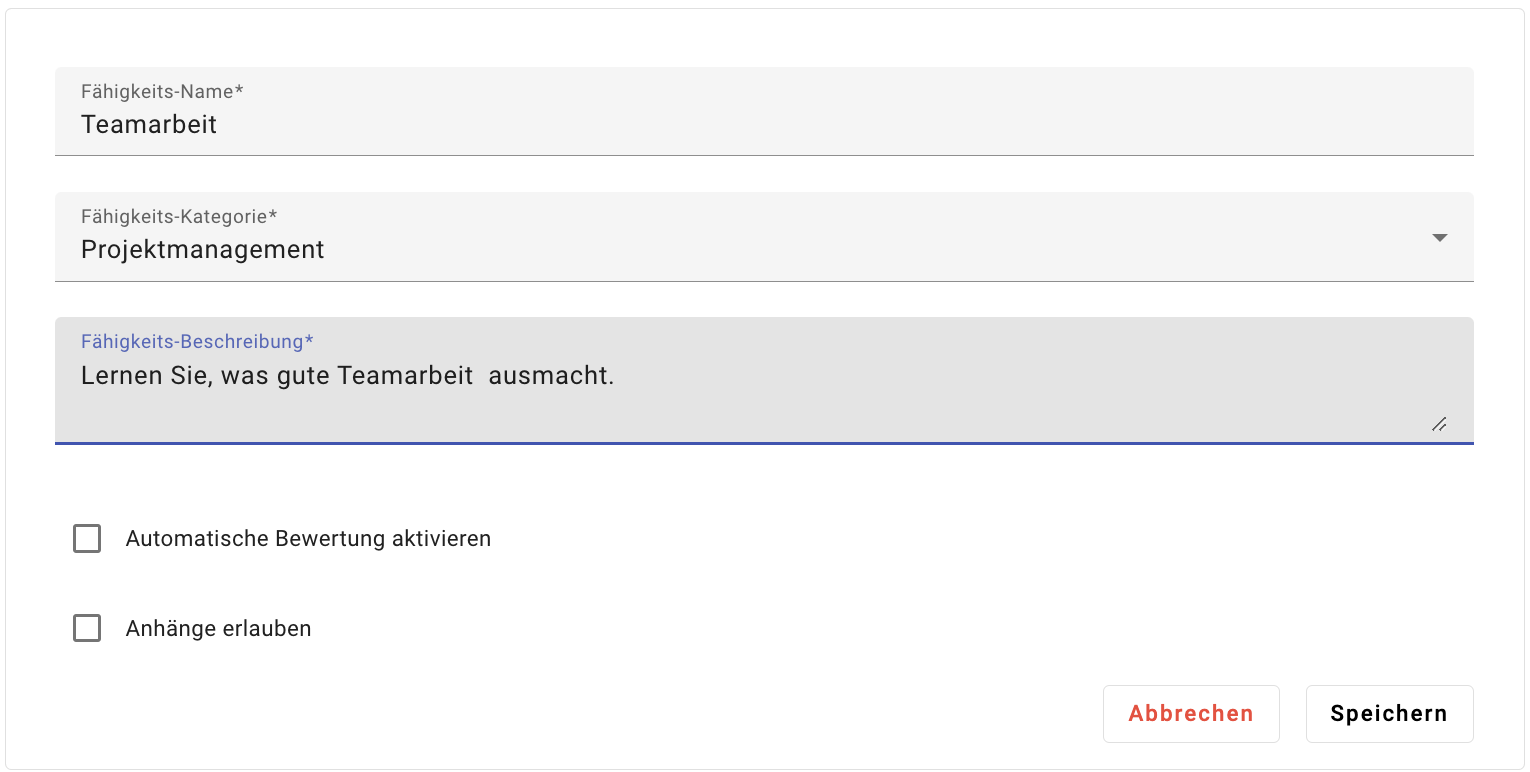Image resolution: width=1530 pixels, height=772 pixels.
Task: Click the 'Fähigkeits-Kategorie*' field label
Action: click(x=179, y=216)
